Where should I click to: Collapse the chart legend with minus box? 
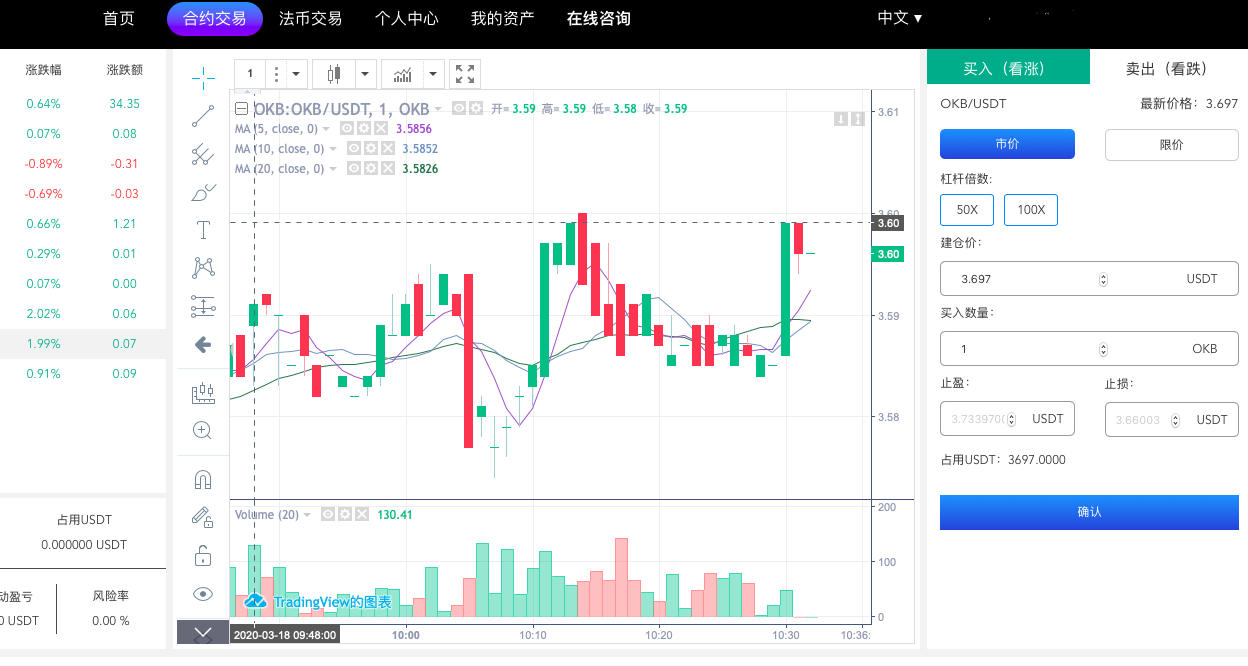241,109
